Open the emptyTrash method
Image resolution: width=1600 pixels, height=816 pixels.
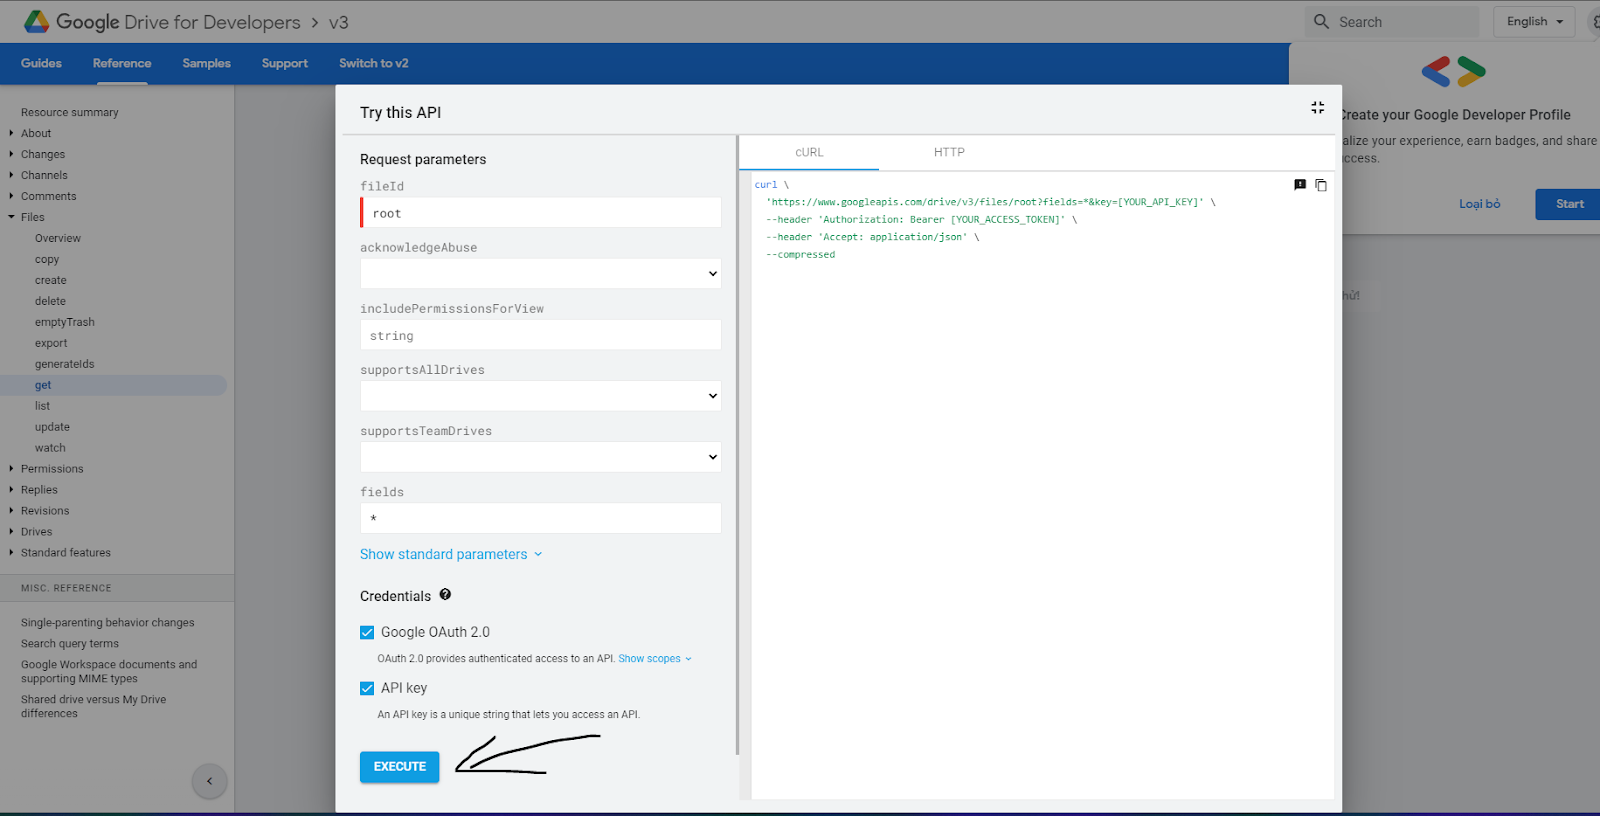coord(65,322)
